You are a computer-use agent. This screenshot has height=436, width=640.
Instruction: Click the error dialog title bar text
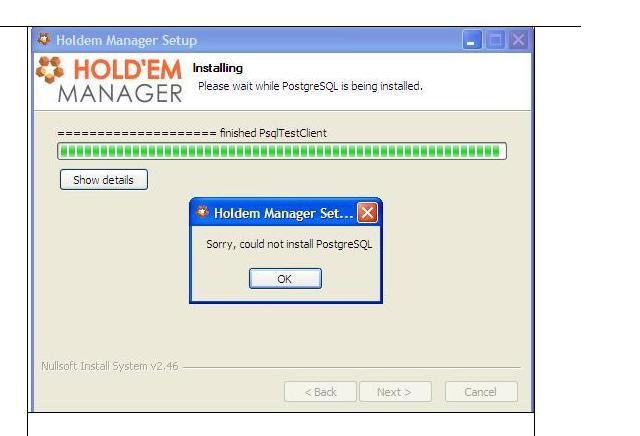[283, 213]
